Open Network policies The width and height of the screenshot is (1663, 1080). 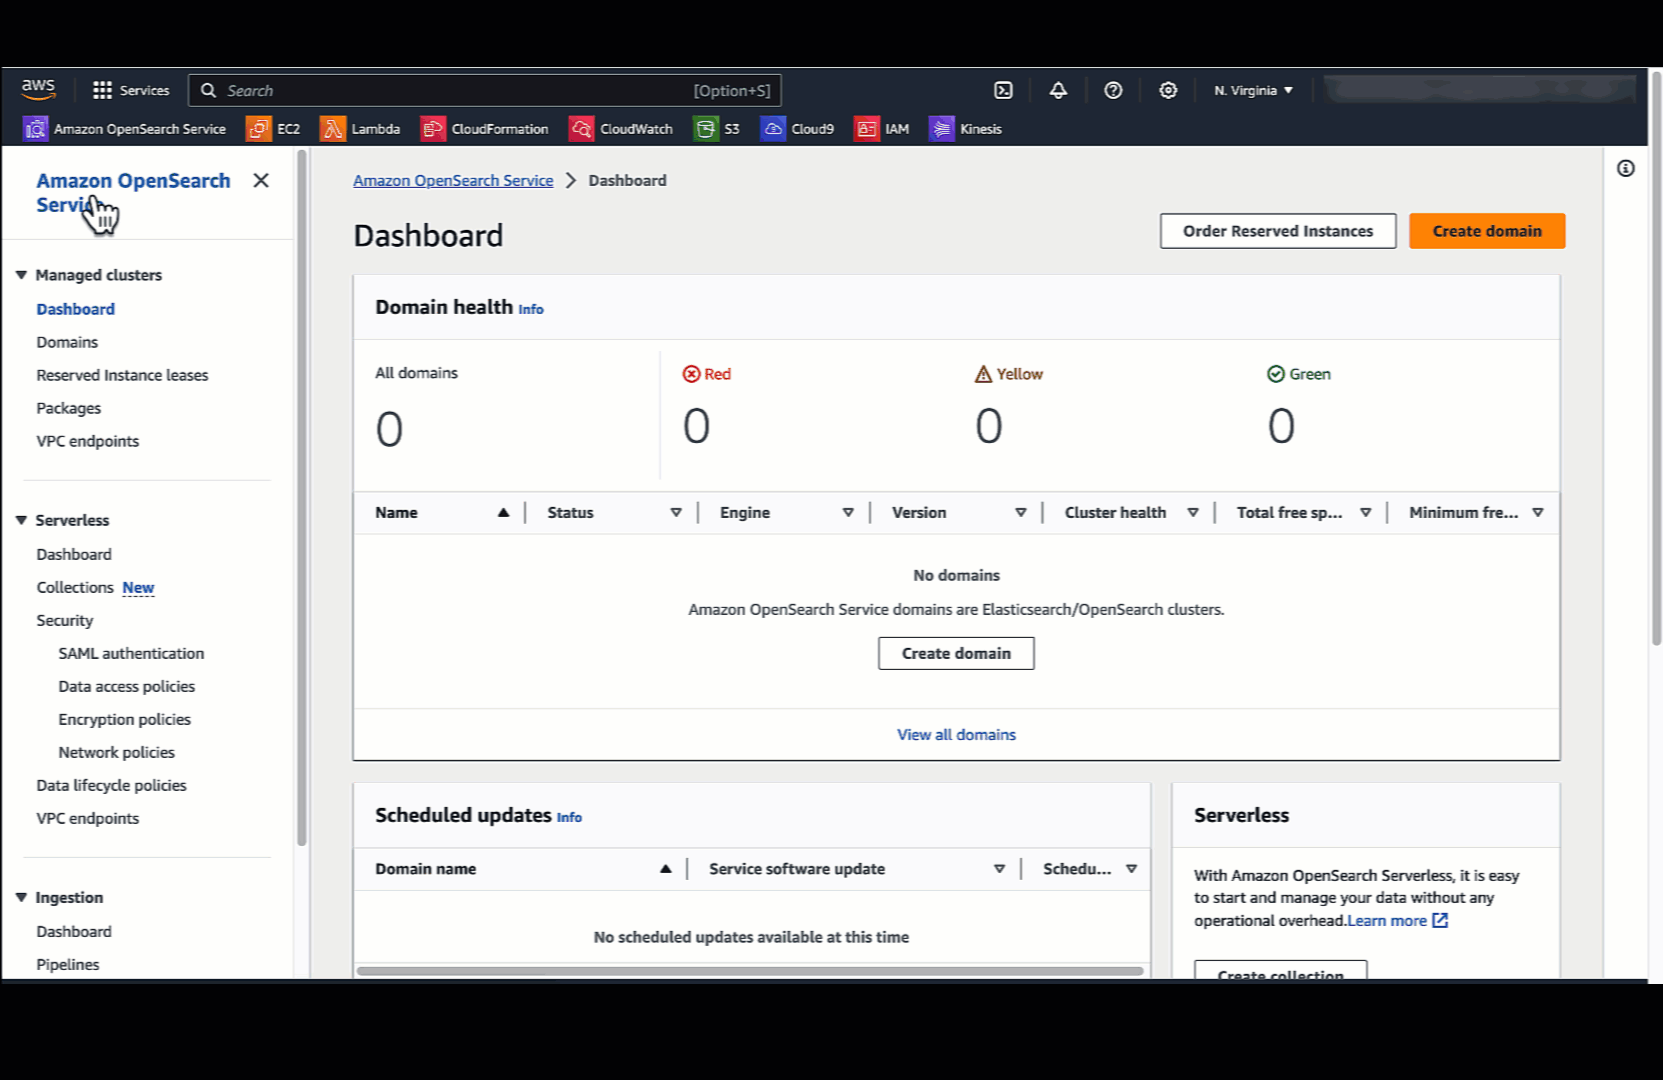coord(117,752)
